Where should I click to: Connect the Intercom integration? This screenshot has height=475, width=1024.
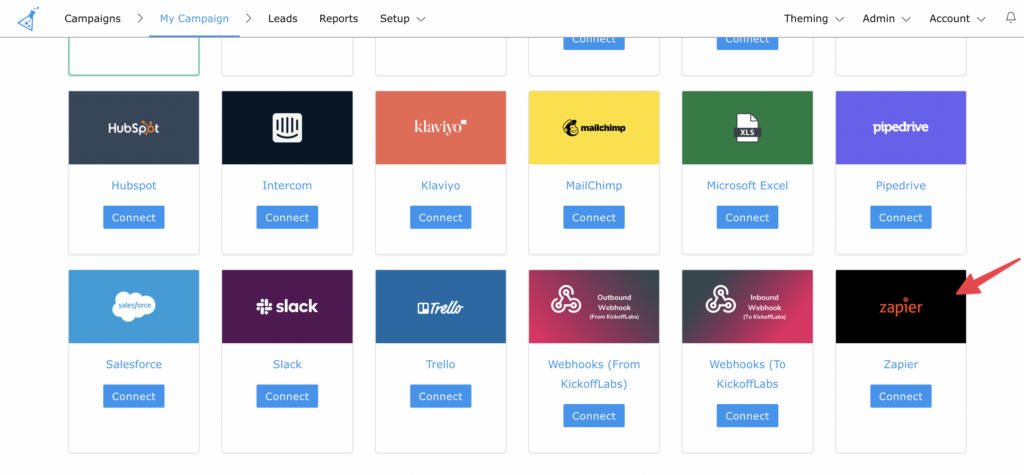(287, 218)
